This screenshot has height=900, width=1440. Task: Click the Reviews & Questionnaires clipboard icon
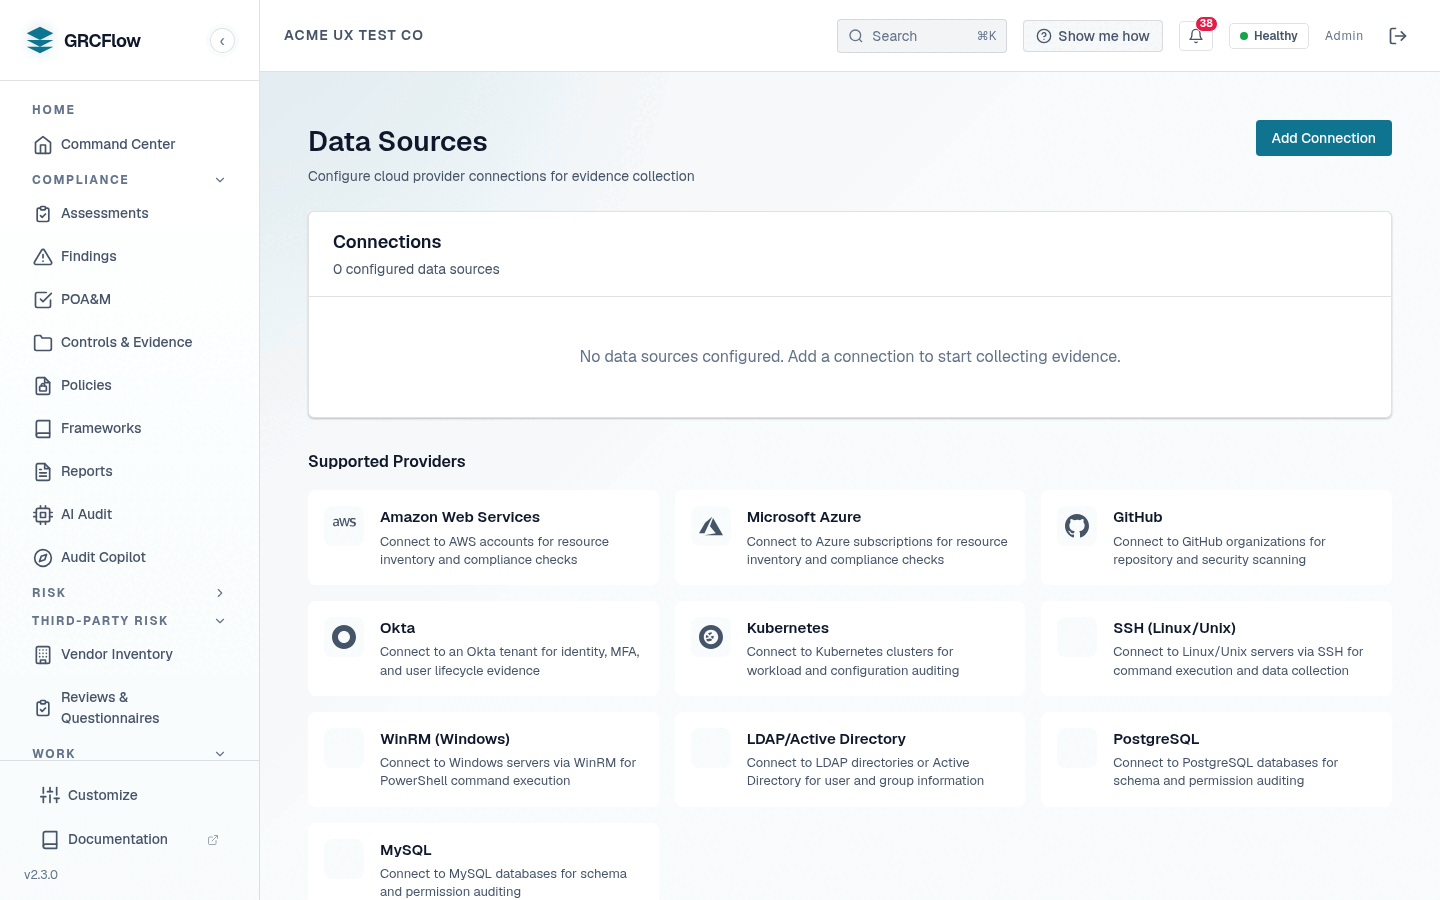point(43,708)
